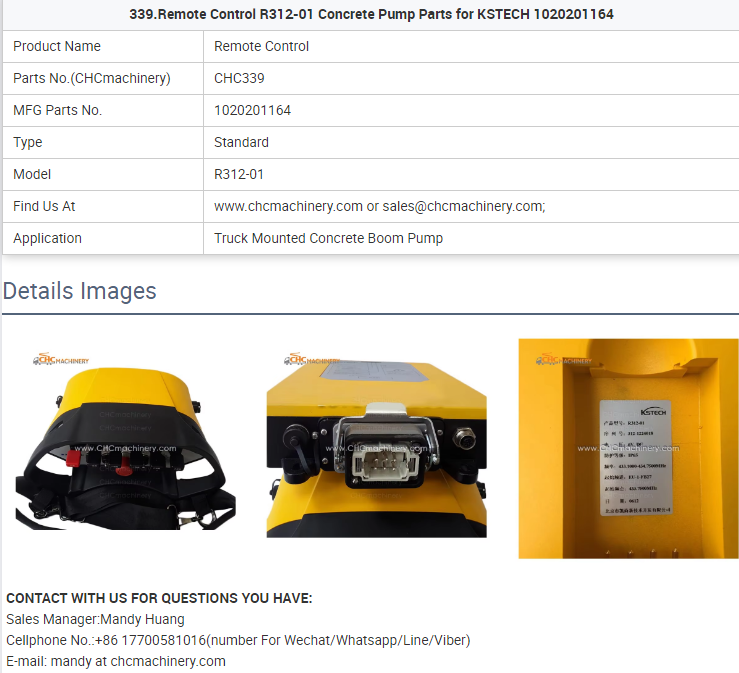This screenshot has width=739, height=673.
Task: Click the Standard type value cell
Action: [241, 142]
